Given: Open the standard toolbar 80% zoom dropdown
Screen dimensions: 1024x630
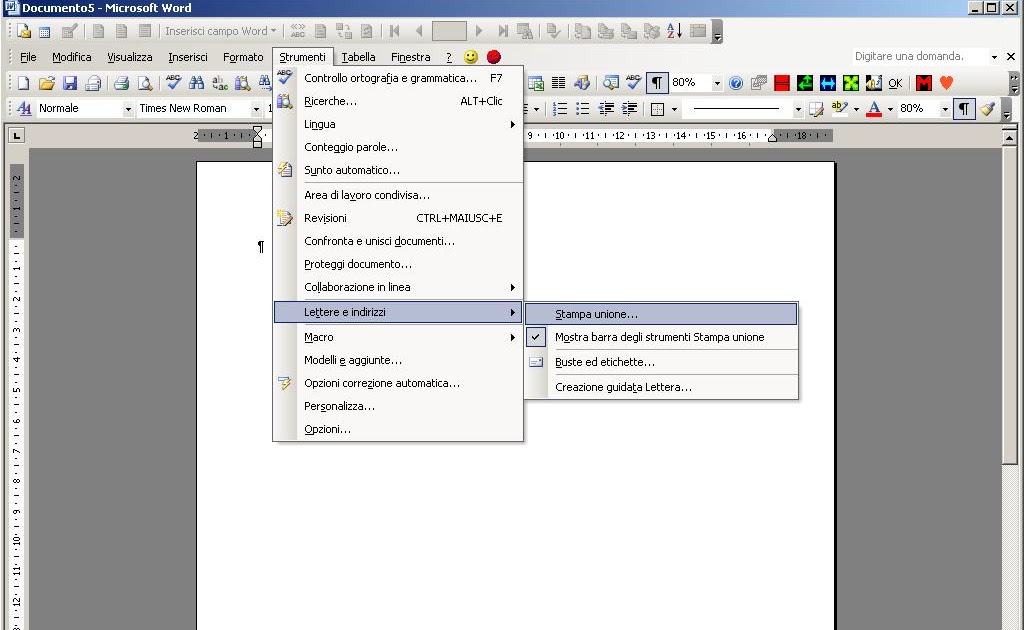Looking at the screenshot, I should [717, 83].
